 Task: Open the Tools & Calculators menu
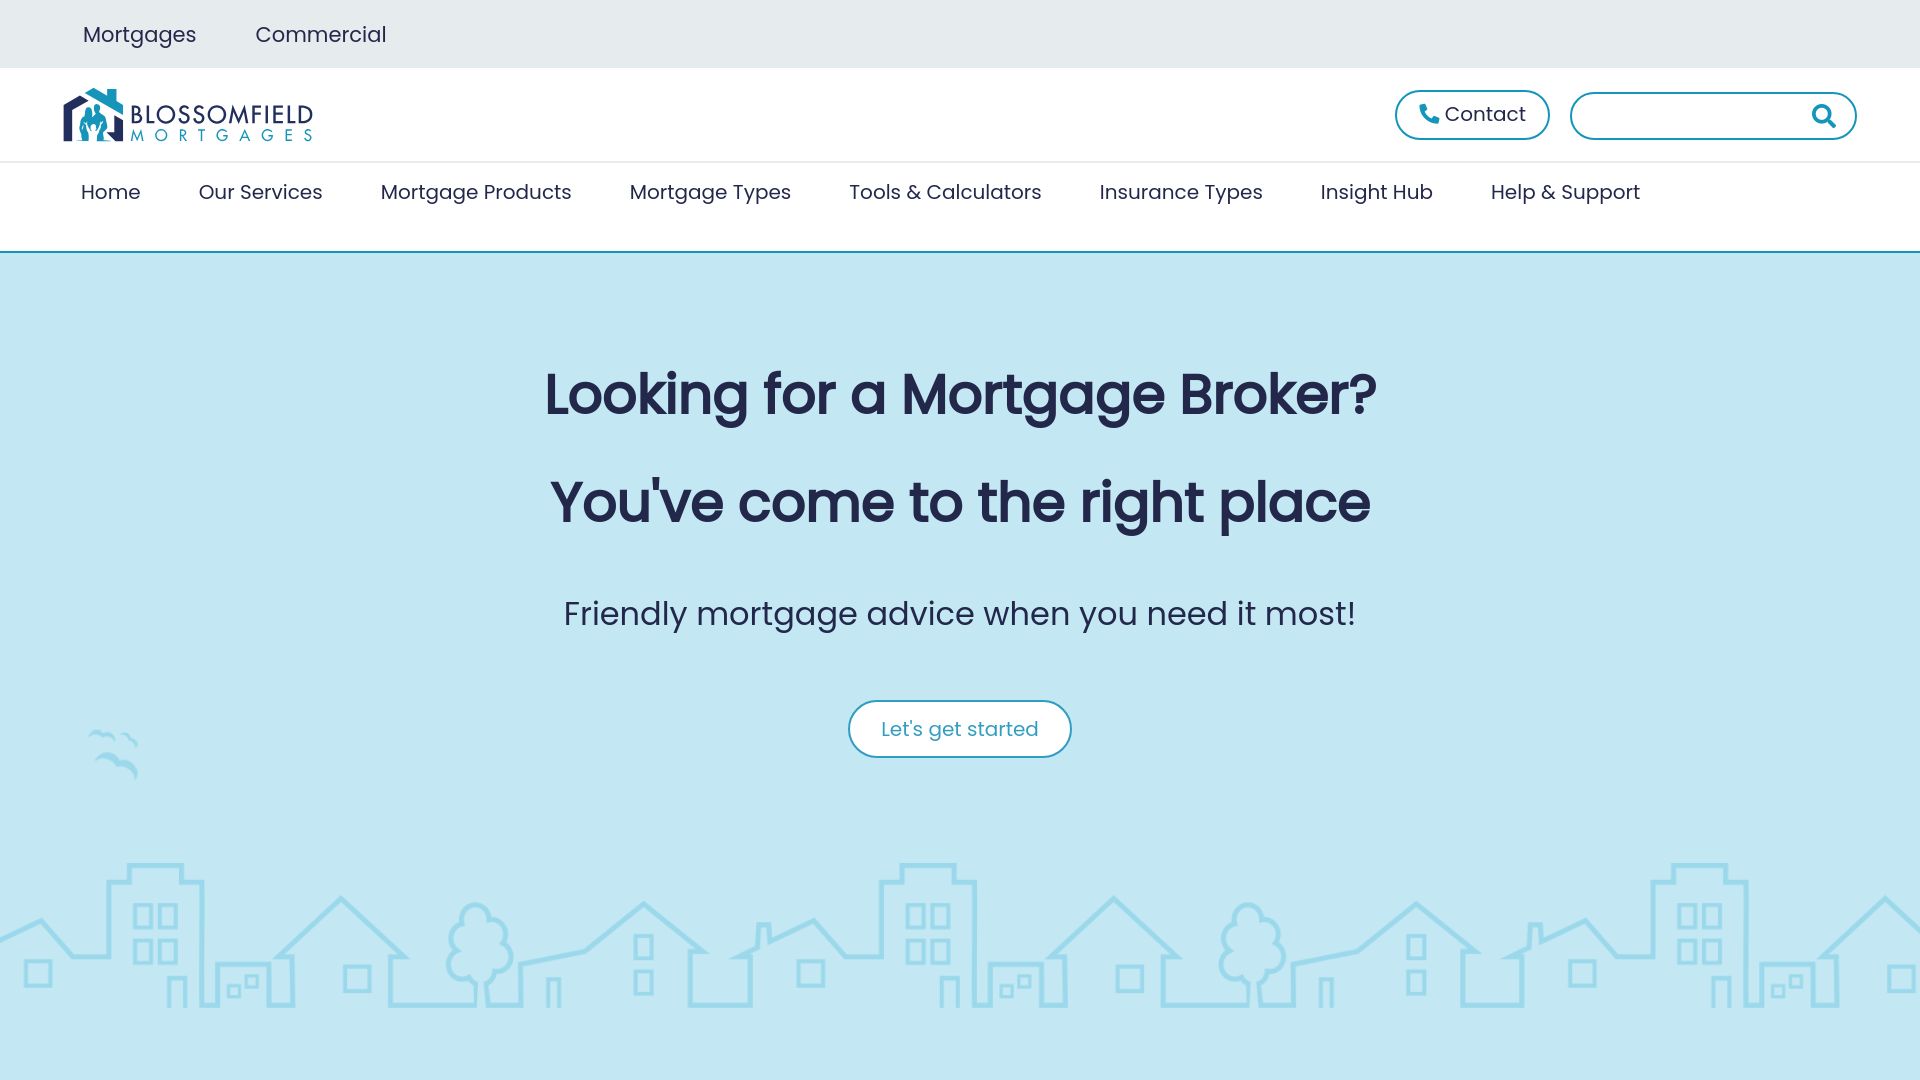click(944, 191)
